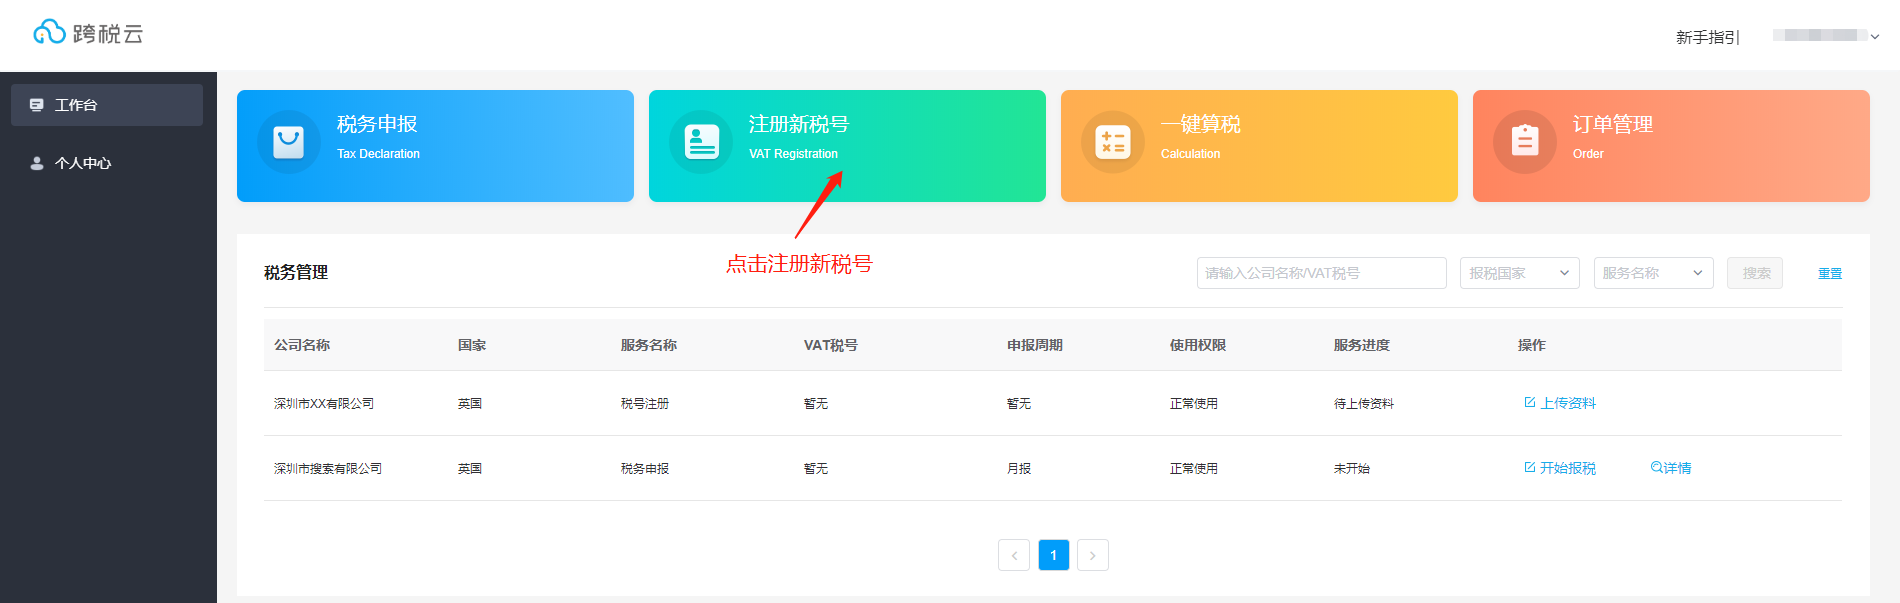This screenshot has height=603, width=1900.
Task: Click the 个人中心 person icon in the sidebar
Action: point(37,163)
